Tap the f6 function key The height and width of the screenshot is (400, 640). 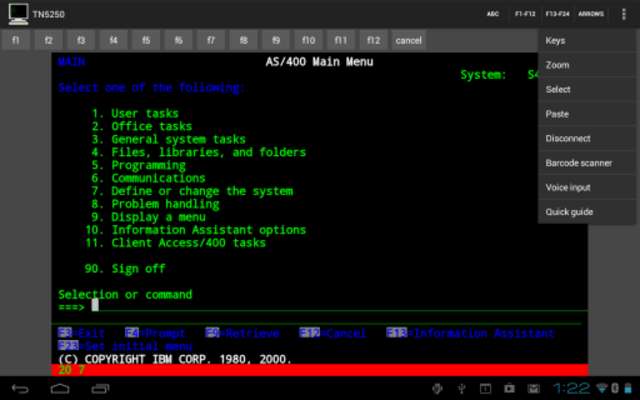pyautogui.click(x=178, y=40)
